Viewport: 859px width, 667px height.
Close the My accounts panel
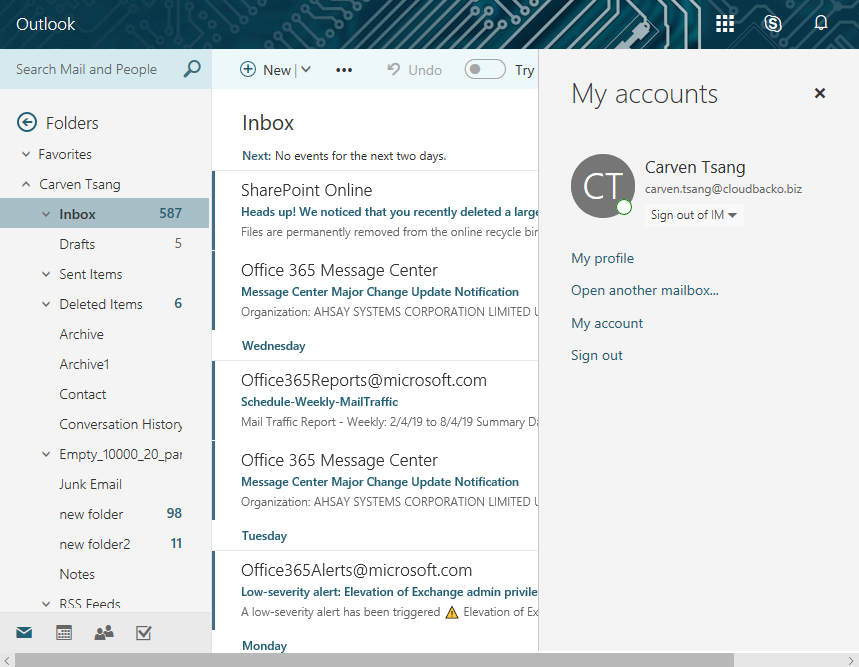(820, 93)
